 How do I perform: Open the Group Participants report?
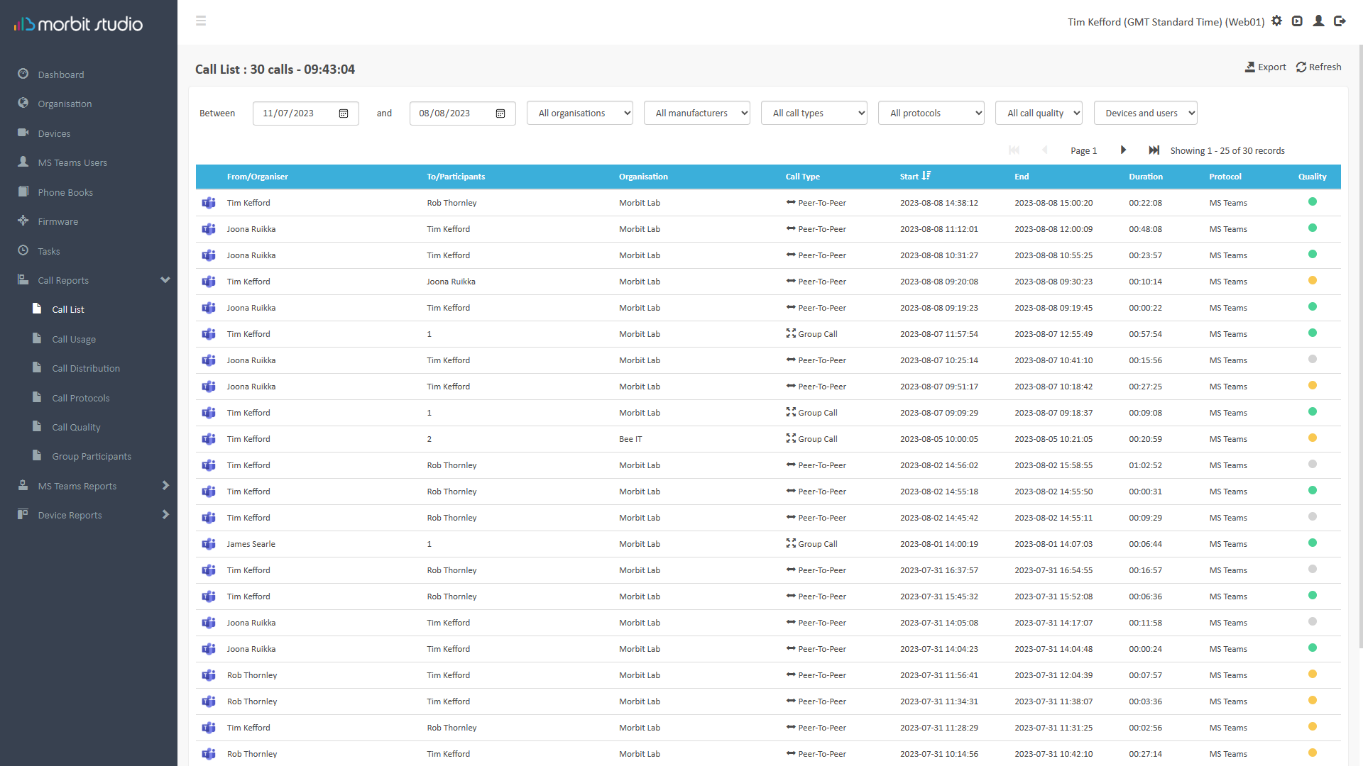tap(92, 456)
